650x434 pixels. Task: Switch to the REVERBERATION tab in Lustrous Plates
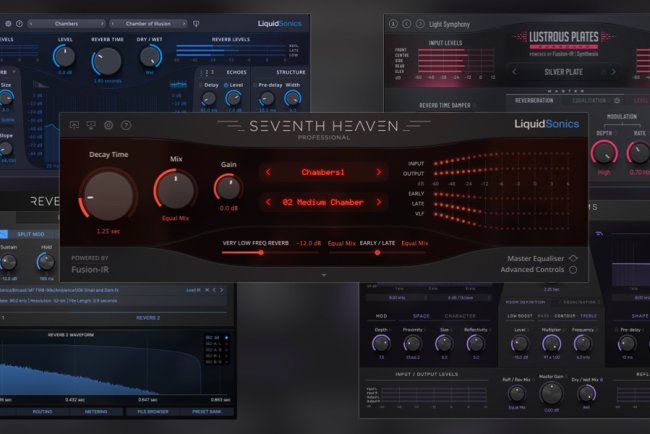(x=534, y=101)
